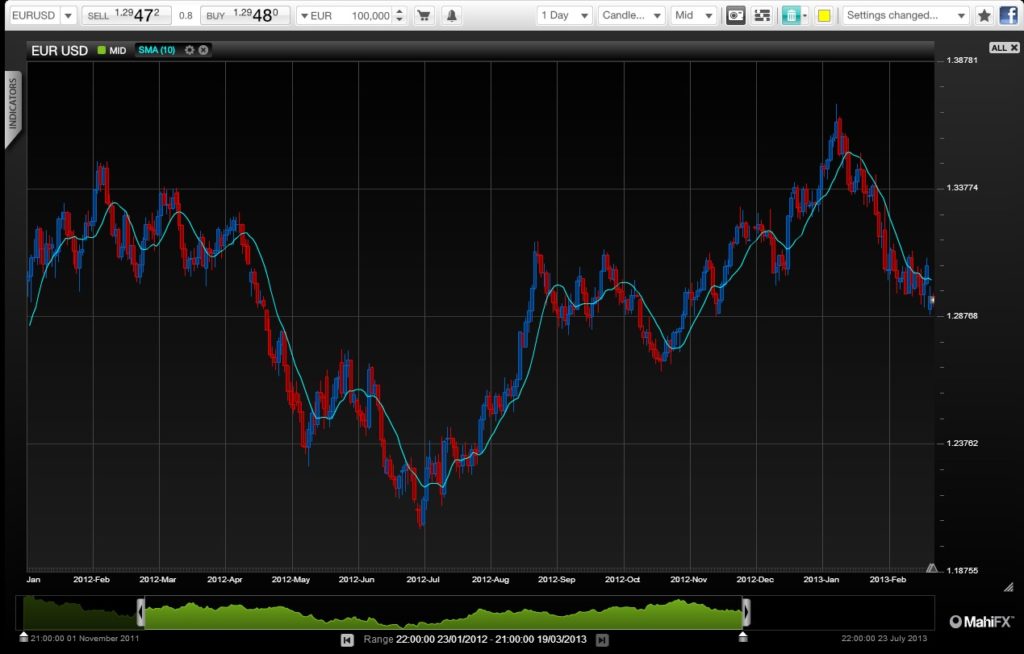Open SMA (10) indicator settings gear

(x=189, y=50)
